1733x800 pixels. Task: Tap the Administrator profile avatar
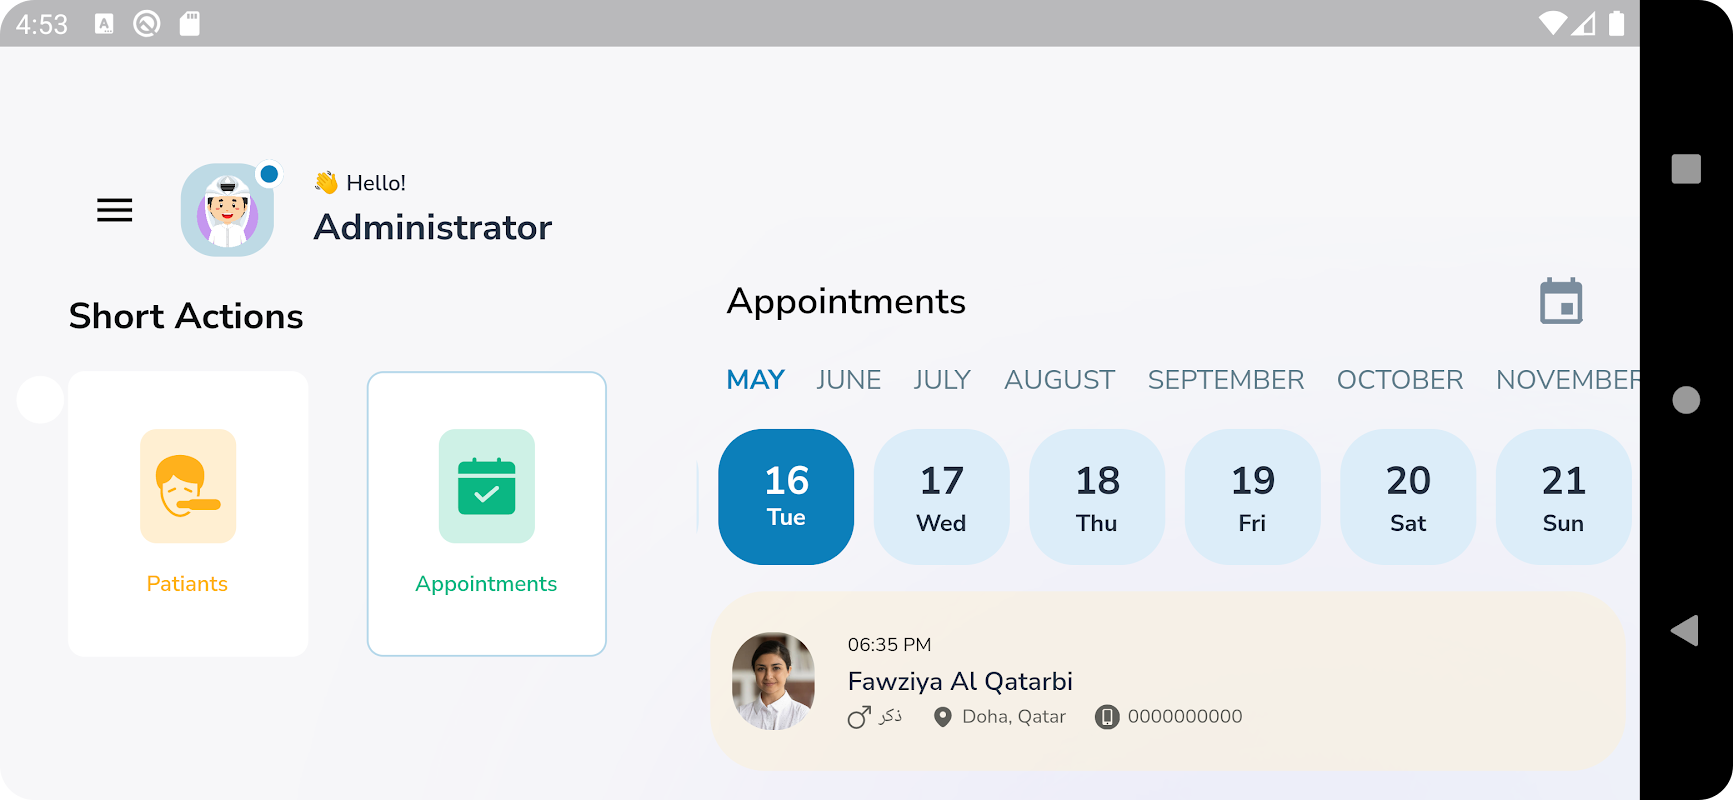(x=228, y=210)
